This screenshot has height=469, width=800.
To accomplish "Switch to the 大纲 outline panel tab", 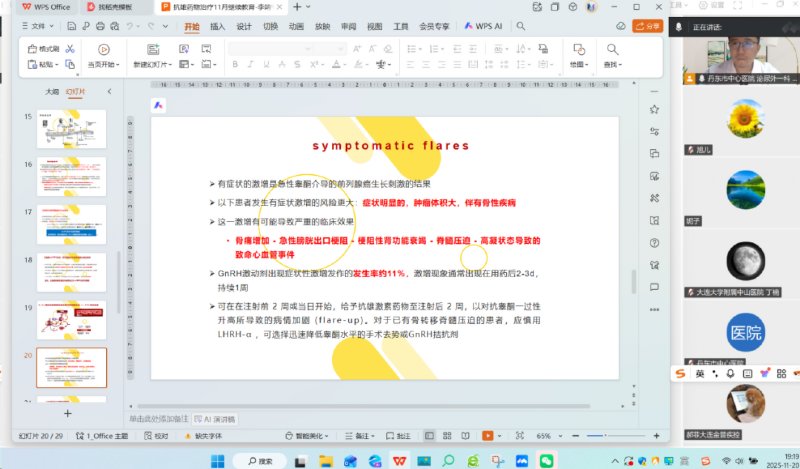I will 51,91.
